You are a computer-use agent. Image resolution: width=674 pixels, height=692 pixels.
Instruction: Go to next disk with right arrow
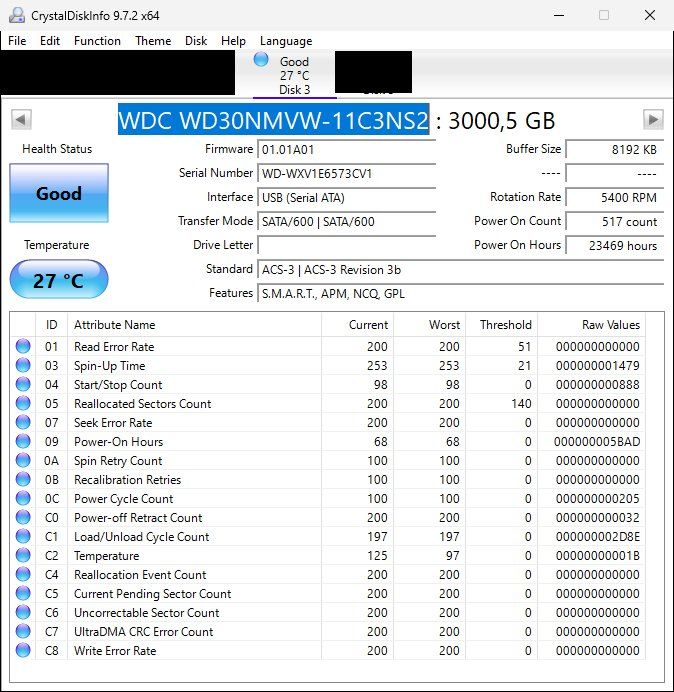tap(653, 120)
